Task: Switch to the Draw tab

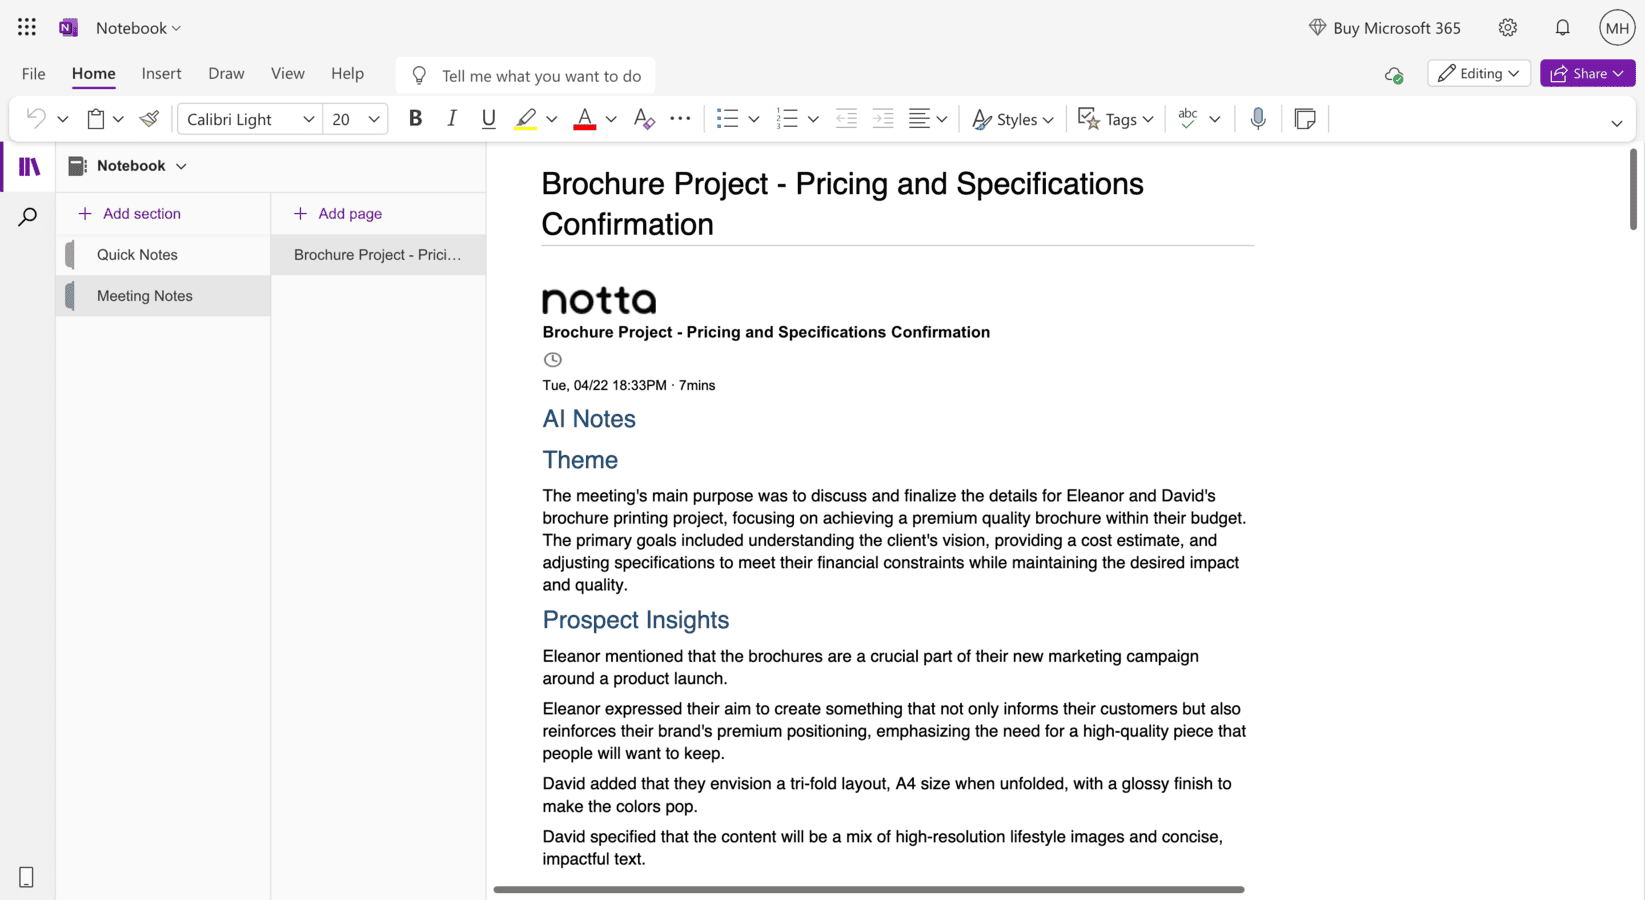Action: pos(226,73)
